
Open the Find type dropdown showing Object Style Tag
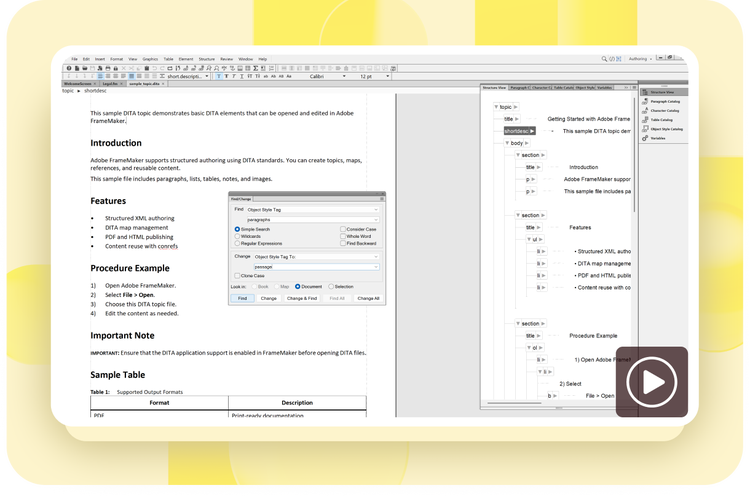click(313, 209)
